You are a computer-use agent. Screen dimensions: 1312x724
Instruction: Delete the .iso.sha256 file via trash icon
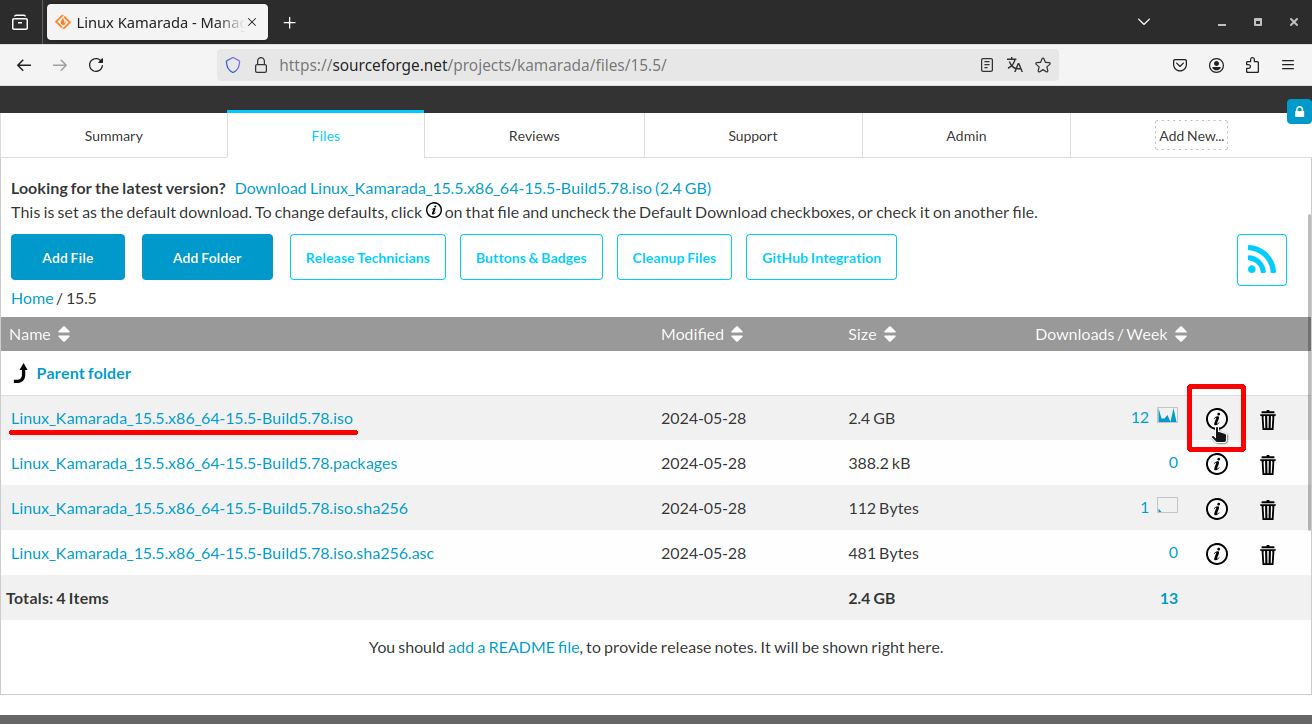[x=1267, y=509]
